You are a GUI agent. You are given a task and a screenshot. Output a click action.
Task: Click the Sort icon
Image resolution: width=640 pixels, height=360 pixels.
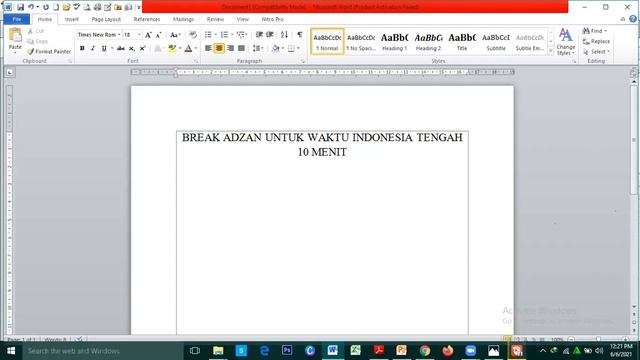(284, 35)
